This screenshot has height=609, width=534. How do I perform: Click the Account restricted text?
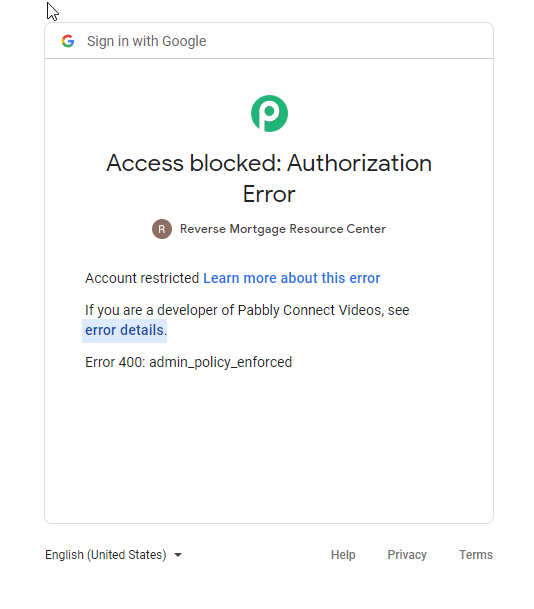point(142,278)
